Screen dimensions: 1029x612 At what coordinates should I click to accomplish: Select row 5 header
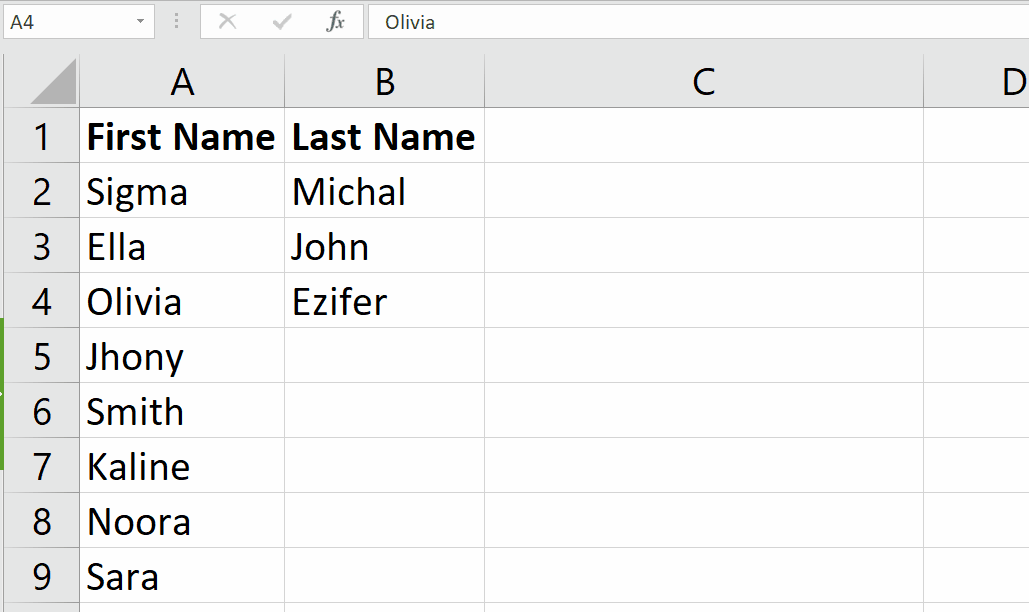coord(41,357)
